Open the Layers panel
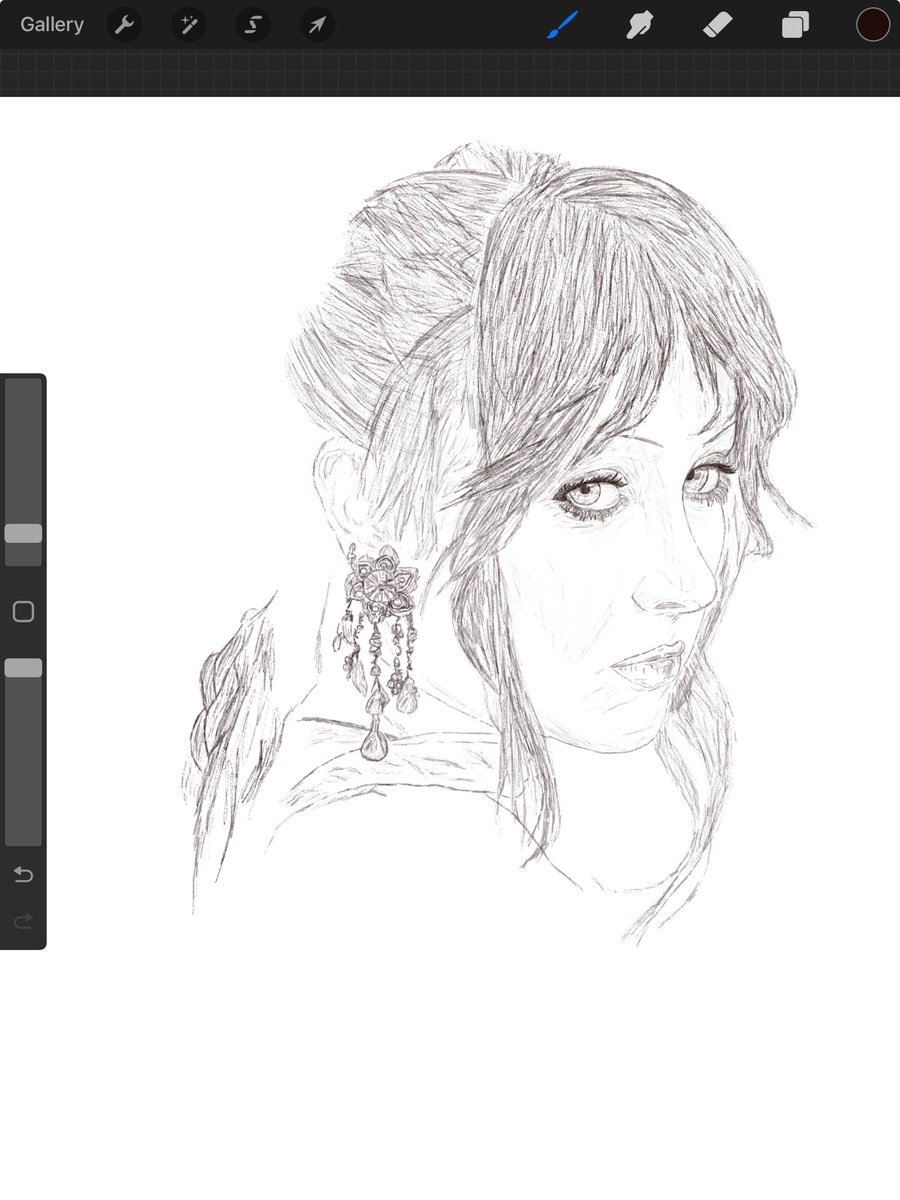 (795, 25)
